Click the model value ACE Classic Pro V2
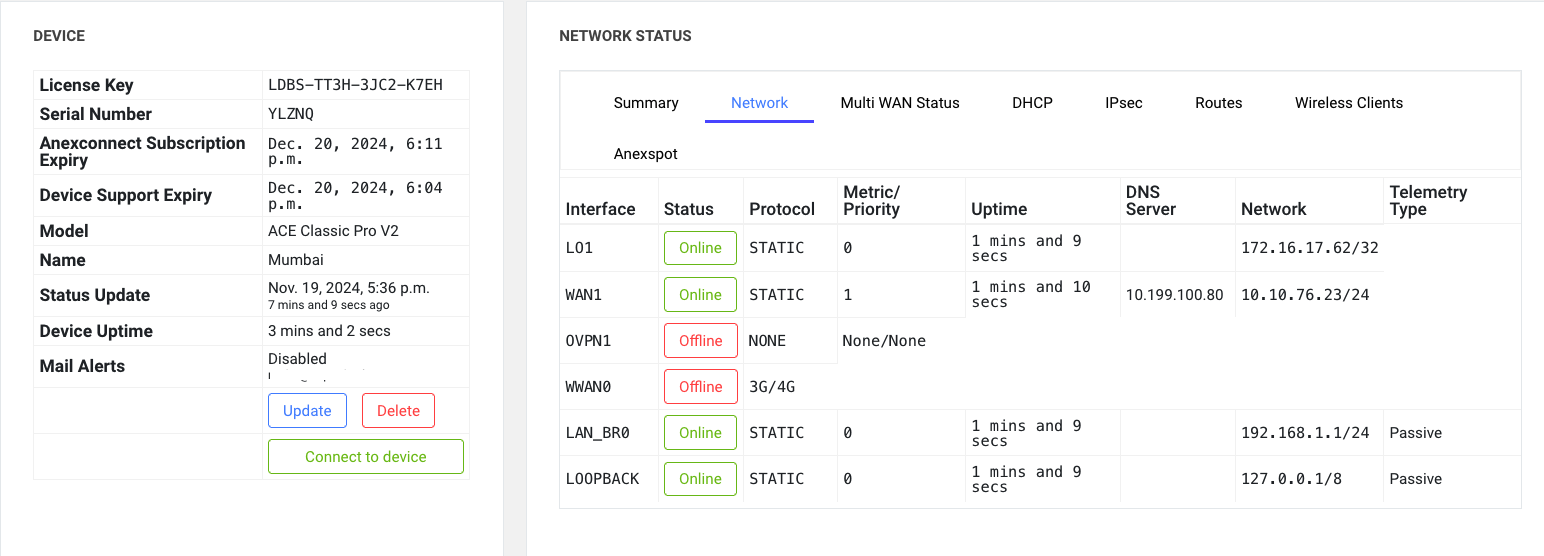Viewport: 1544px width, 556px height. (x=333, y=231)
